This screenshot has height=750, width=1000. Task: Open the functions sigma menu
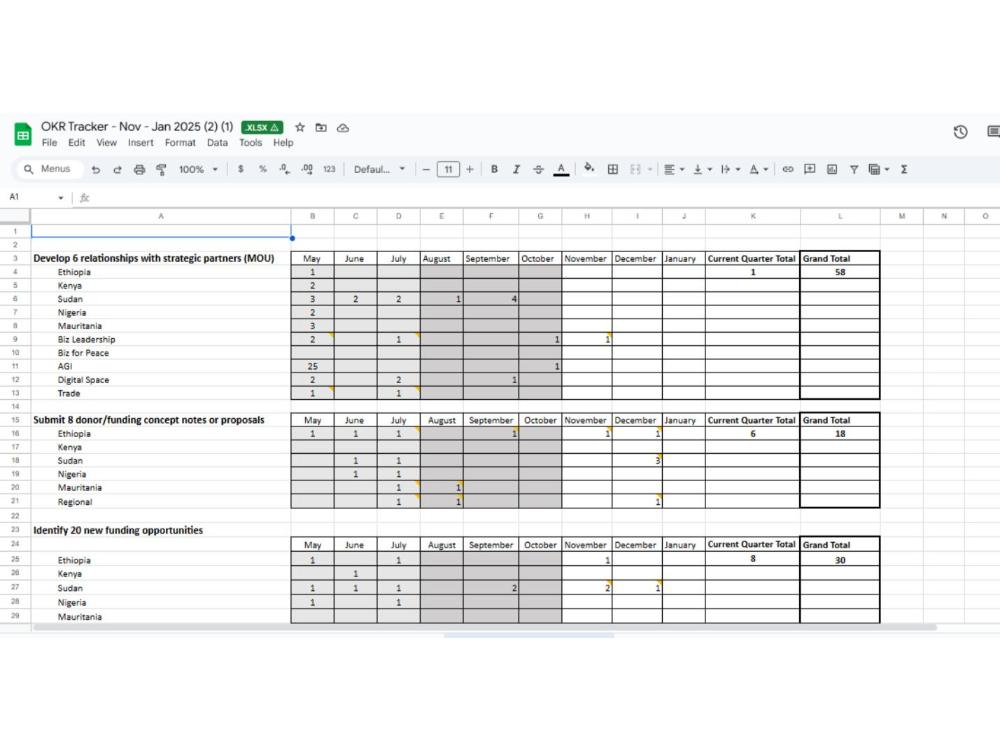(x=904, y=169)
